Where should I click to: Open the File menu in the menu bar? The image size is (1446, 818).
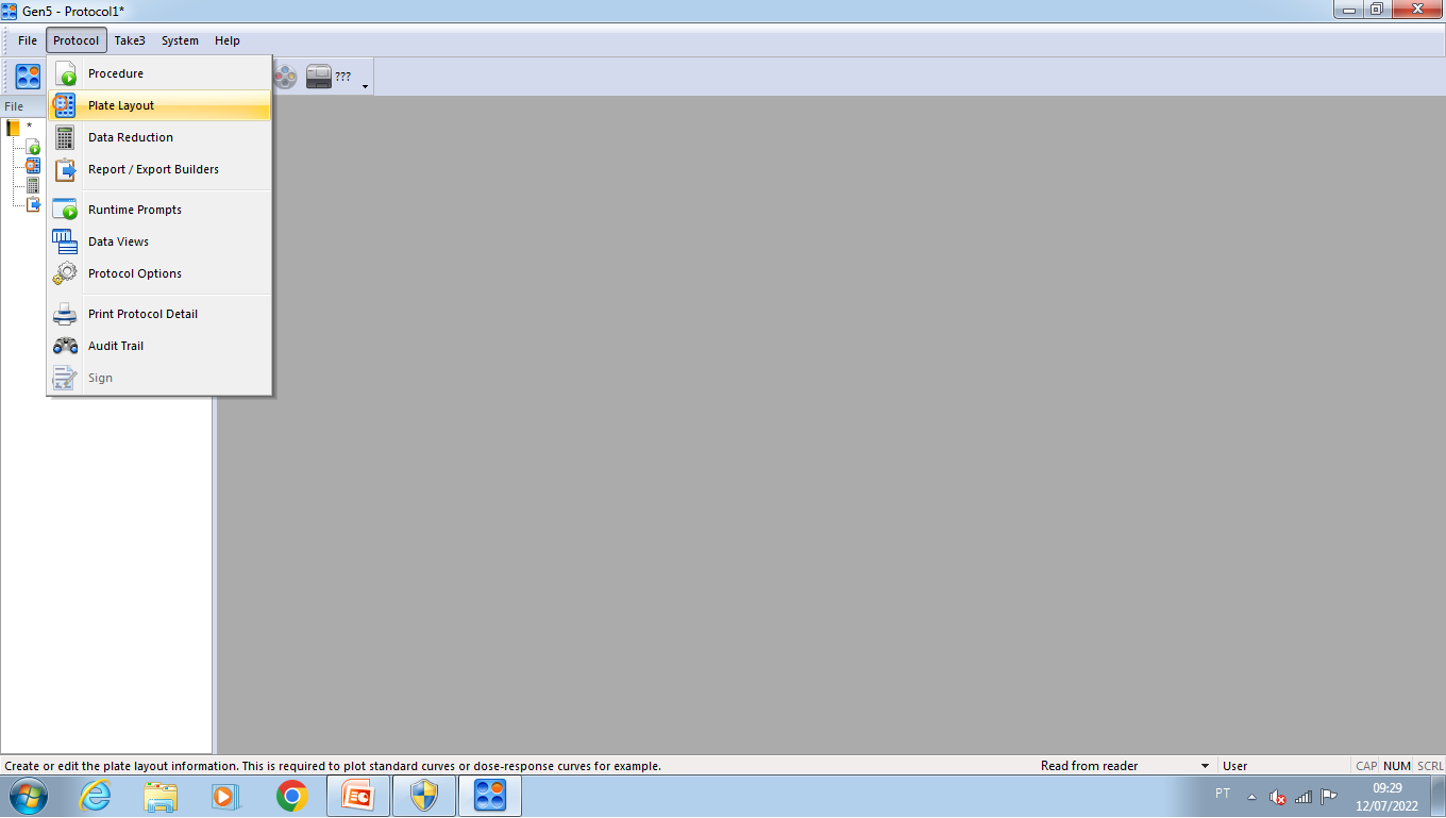(x=27, y=41)
